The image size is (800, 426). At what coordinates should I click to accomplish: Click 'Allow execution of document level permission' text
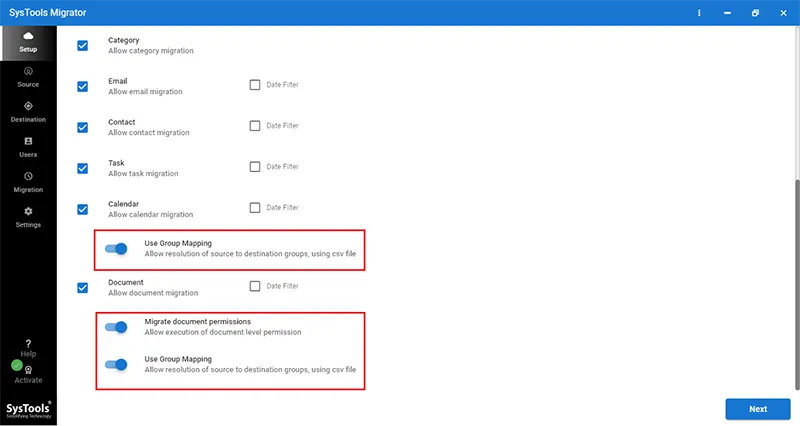pyautogui.click(x=223, y=332)
